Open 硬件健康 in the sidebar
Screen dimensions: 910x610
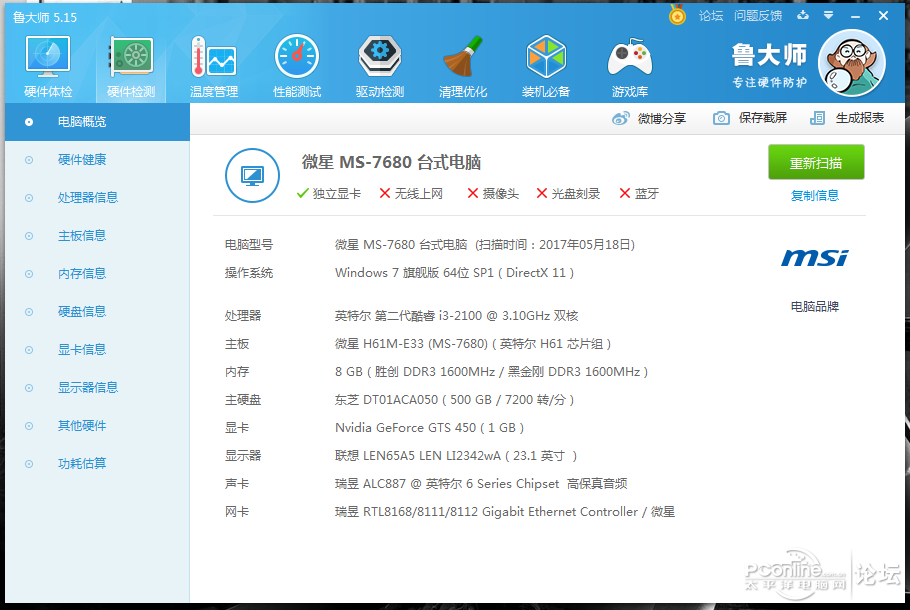[x=98, y=160]
